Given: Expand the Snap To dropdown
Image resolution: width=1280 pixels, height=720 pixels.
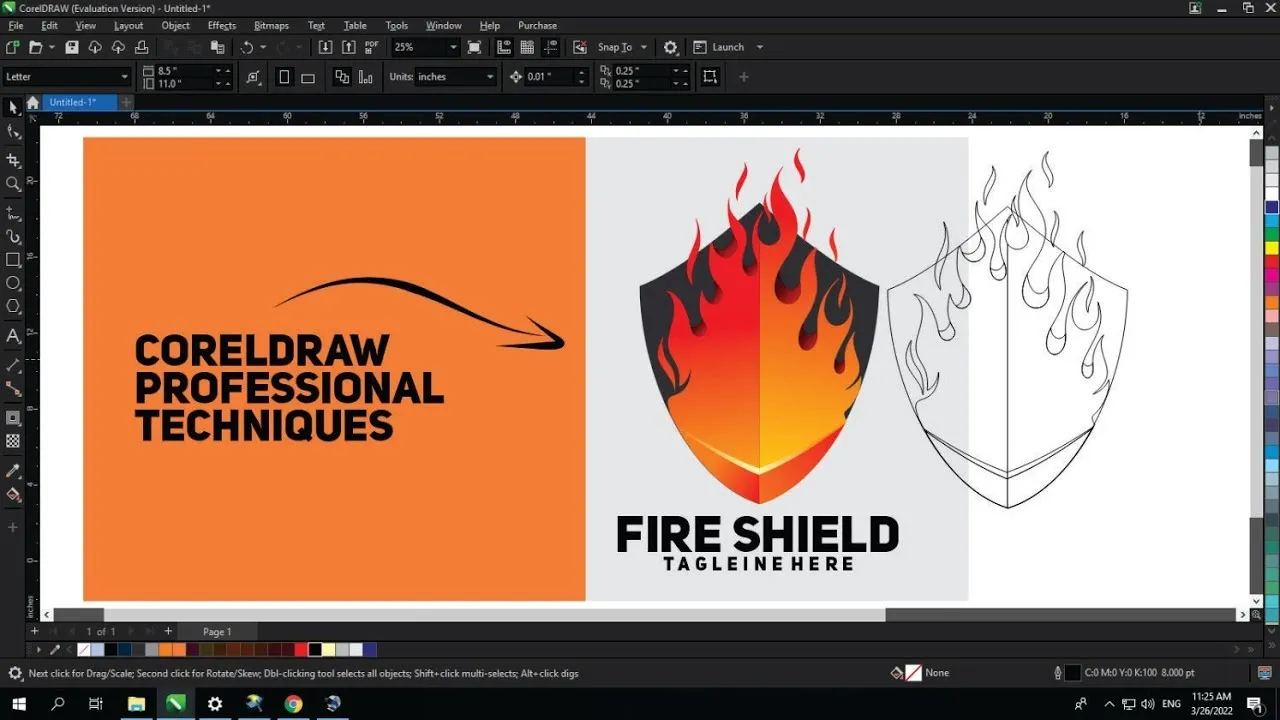Looking at the screenshot, I should pos(644,47).
